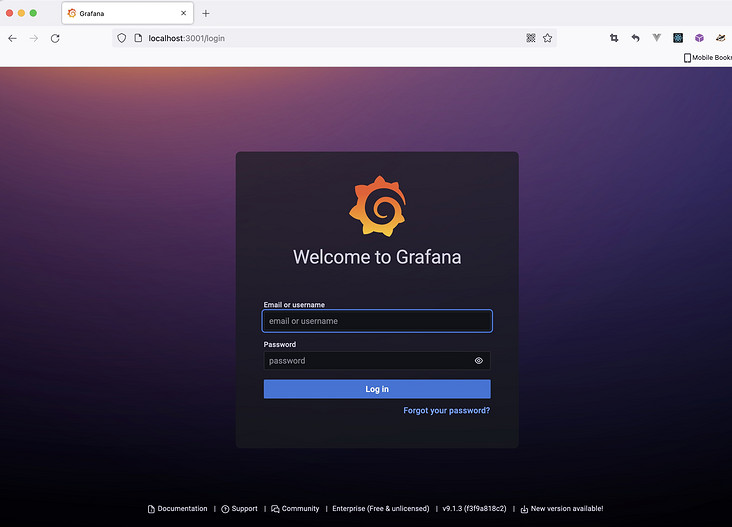
Task: Click the v9.1.3 version text in footer
Action: point(474,509)
